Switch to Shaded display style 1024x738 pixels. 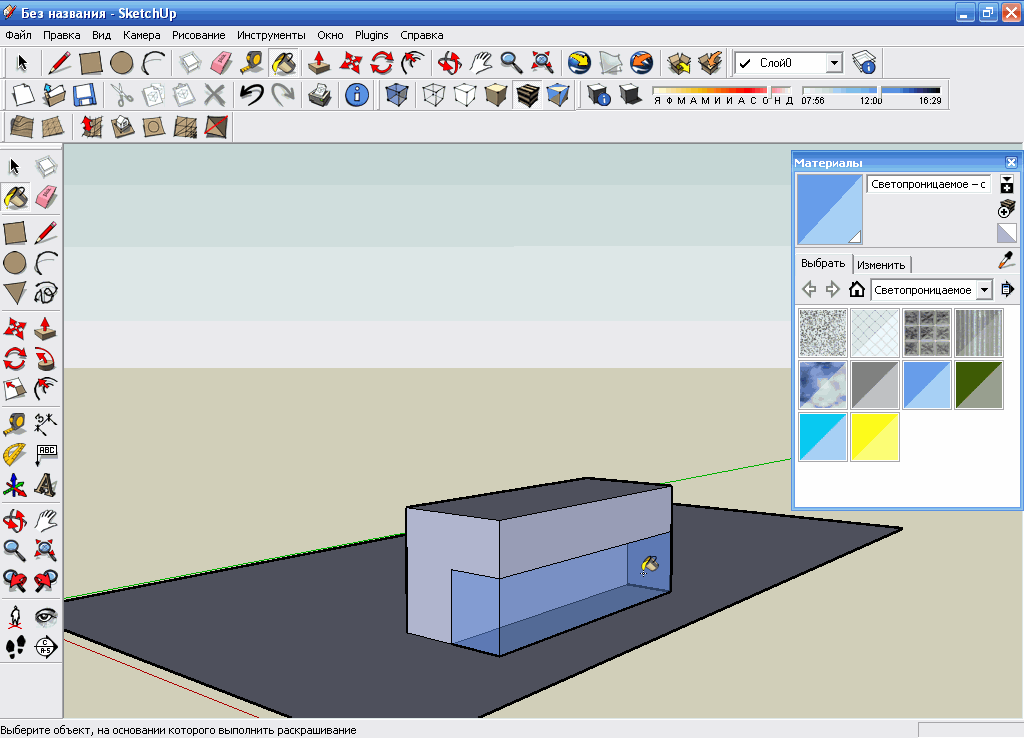[x=496, y=95]
